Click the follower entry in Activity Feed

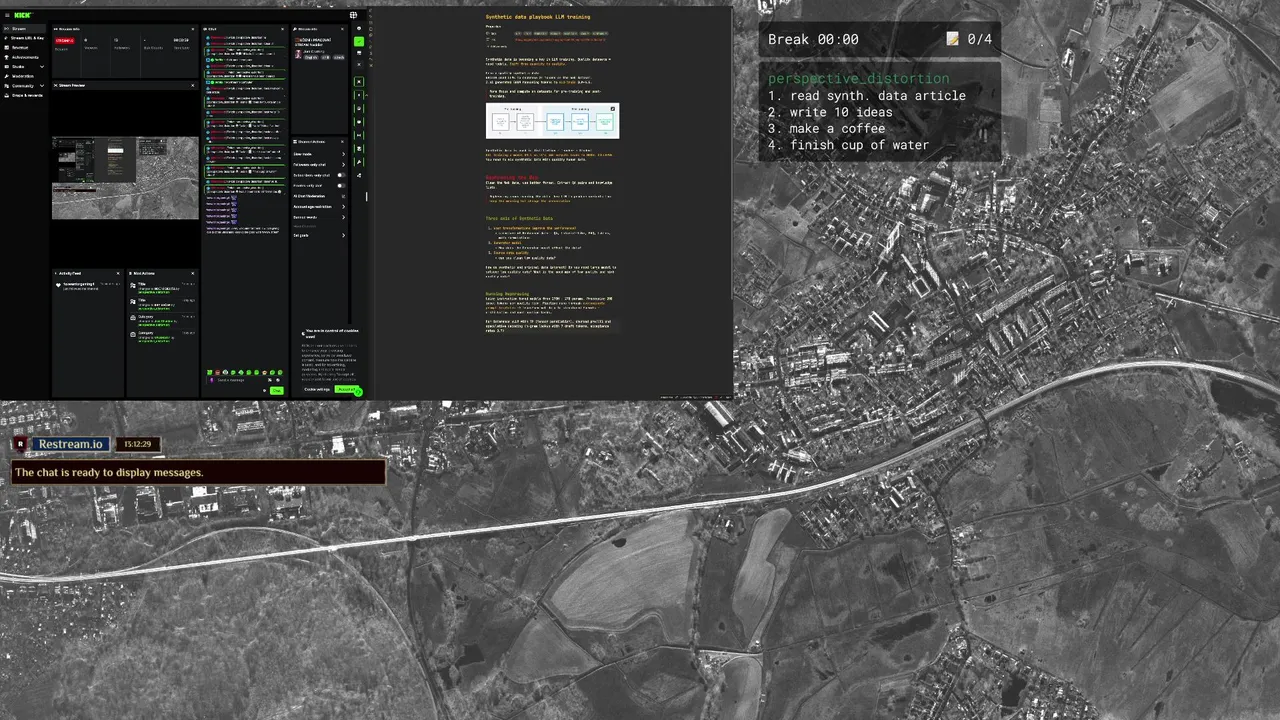coord(88,286)
